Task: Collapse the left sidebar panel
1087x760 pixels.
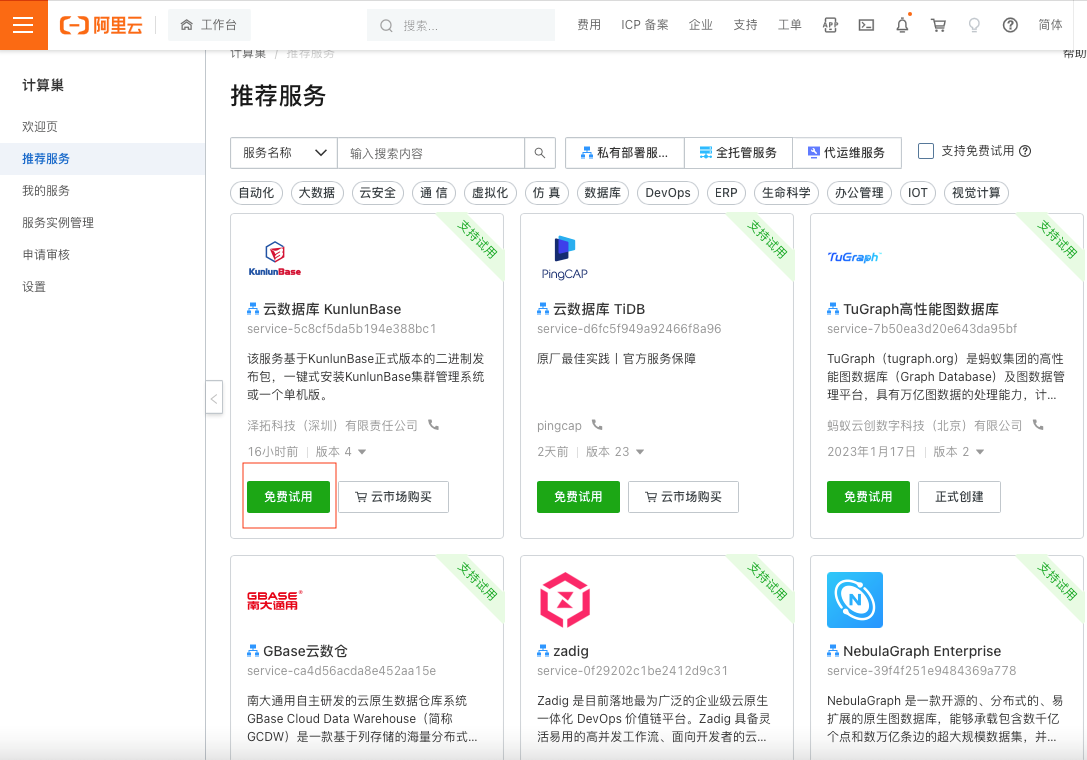Action: (x=214, y=398)
